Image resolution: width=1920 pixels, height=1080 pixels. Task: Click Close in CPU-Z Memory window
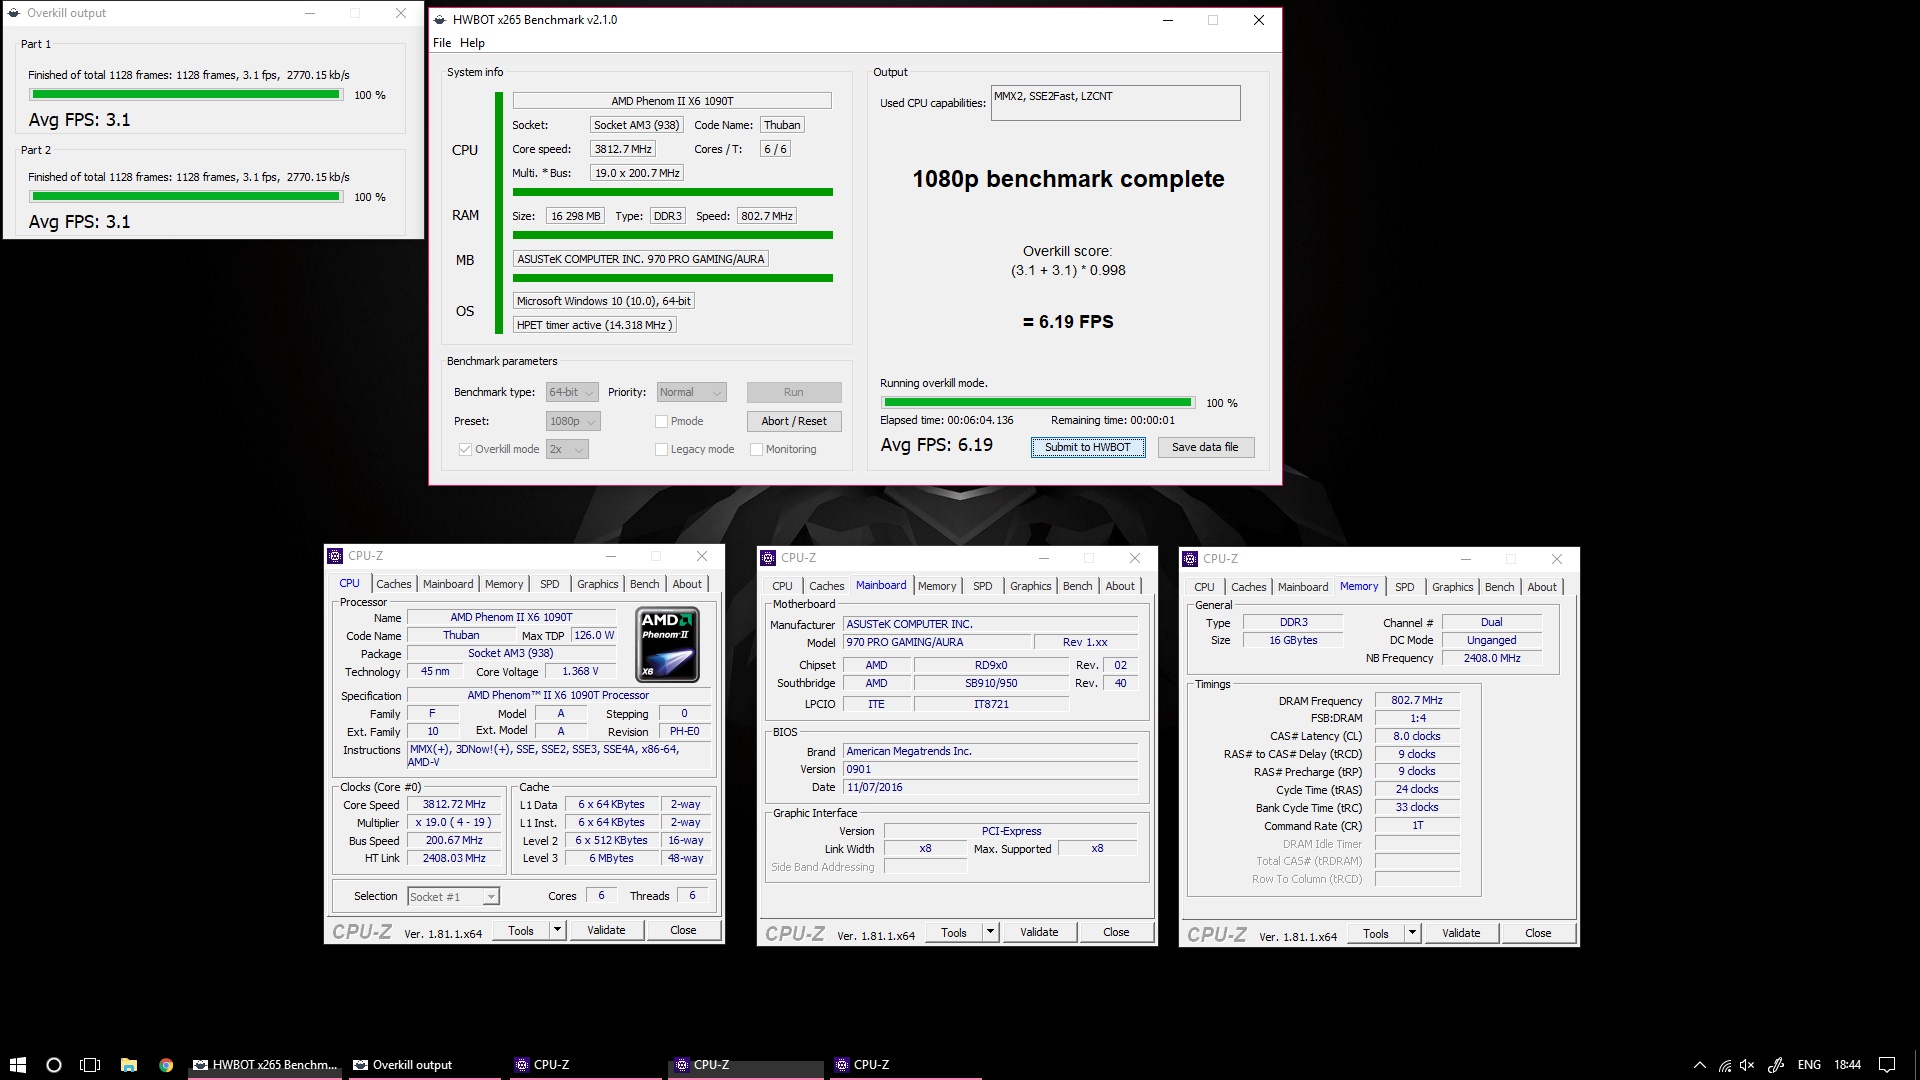click(1538, 933)
